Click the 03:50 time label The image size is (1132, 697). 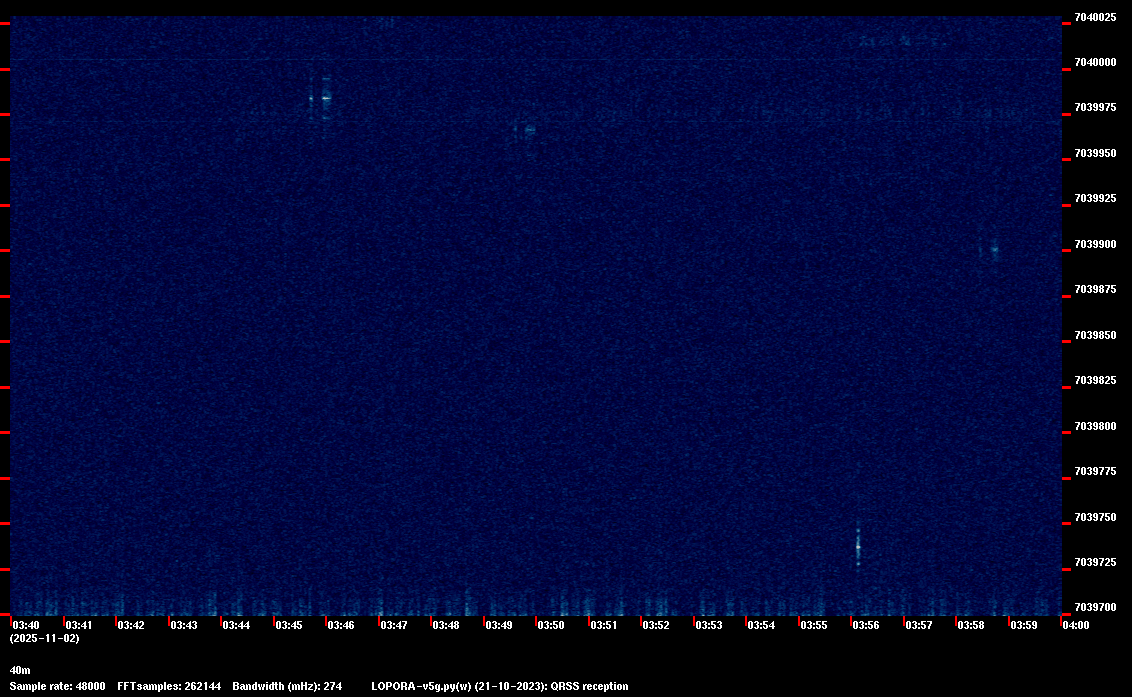551,625
